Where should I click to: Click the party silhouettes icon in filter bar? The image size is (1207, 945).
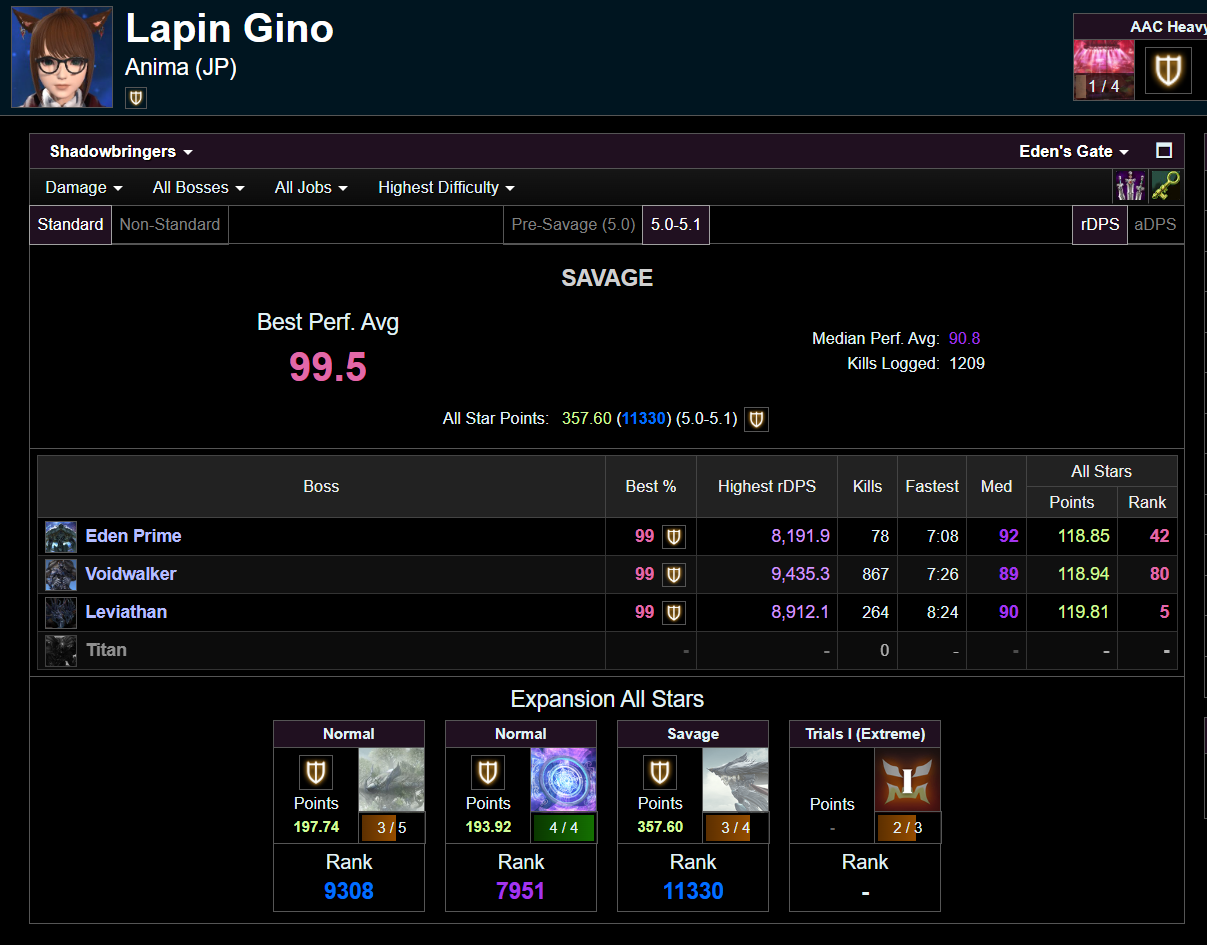[x=1130, y=186]
